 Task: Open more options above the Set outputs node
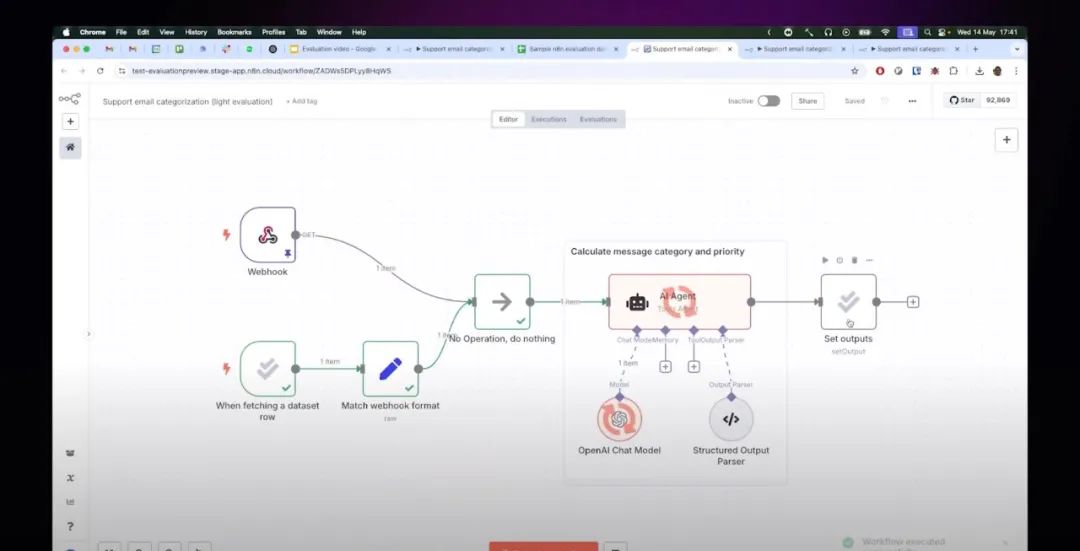[x=869, y=260]
